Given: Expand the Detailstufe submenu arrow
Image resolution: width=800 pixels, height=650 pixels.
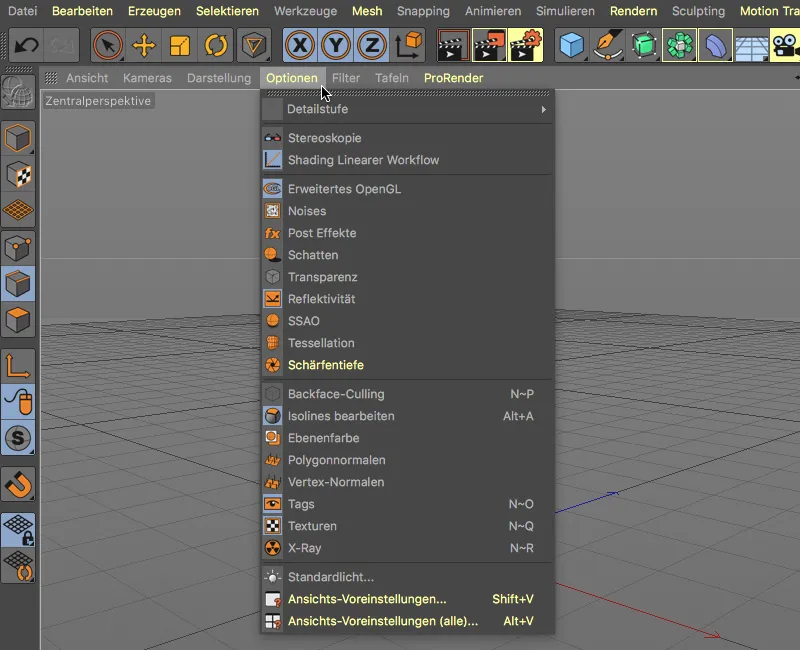Looking at the screenshot, I should pos(543,109).
